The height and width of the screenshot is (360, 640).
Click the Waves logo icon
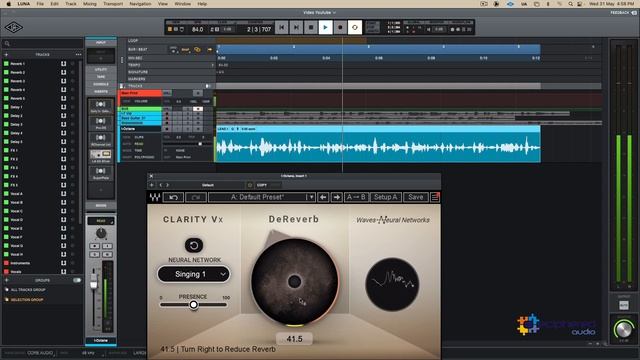point(155,197)
